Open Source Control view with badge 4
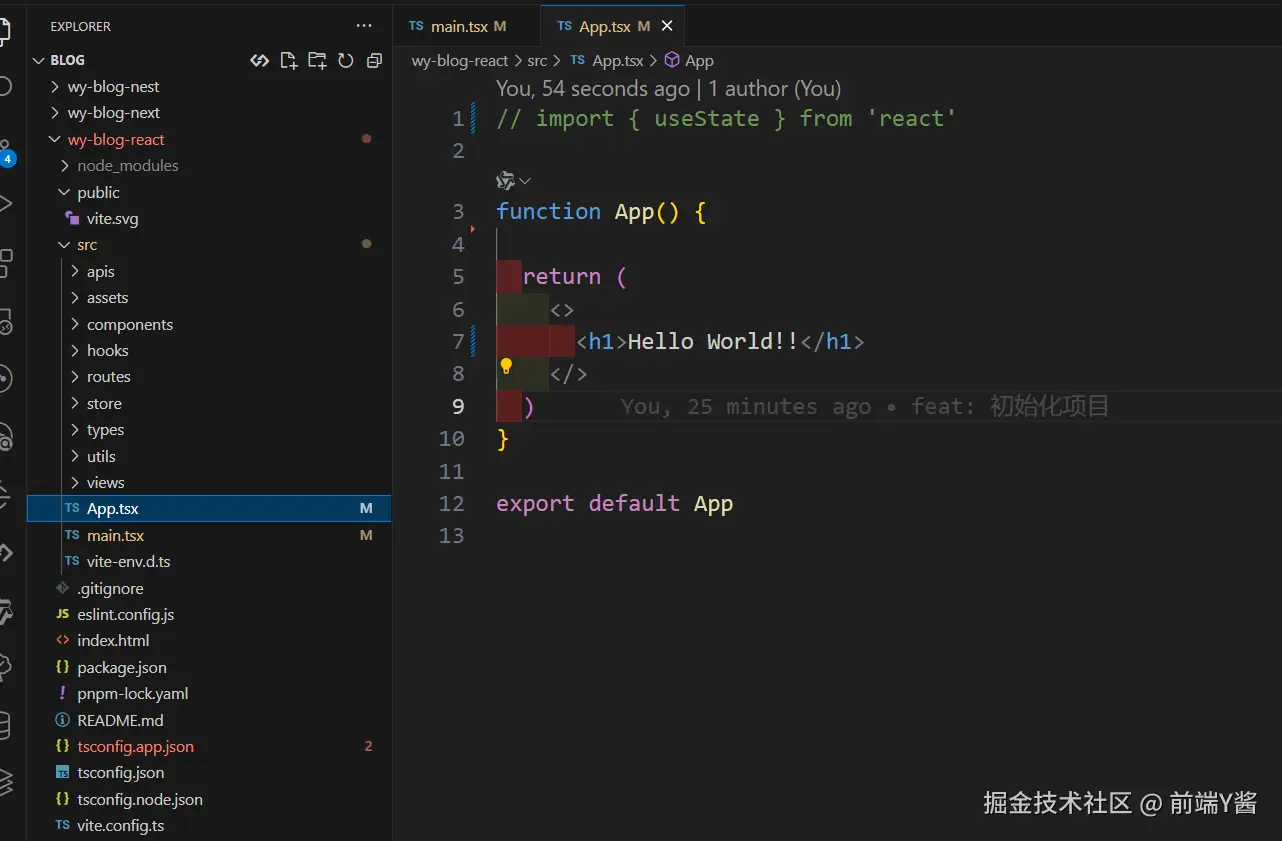Screen dimensions: 1282x841 click(x=5, y=152)
